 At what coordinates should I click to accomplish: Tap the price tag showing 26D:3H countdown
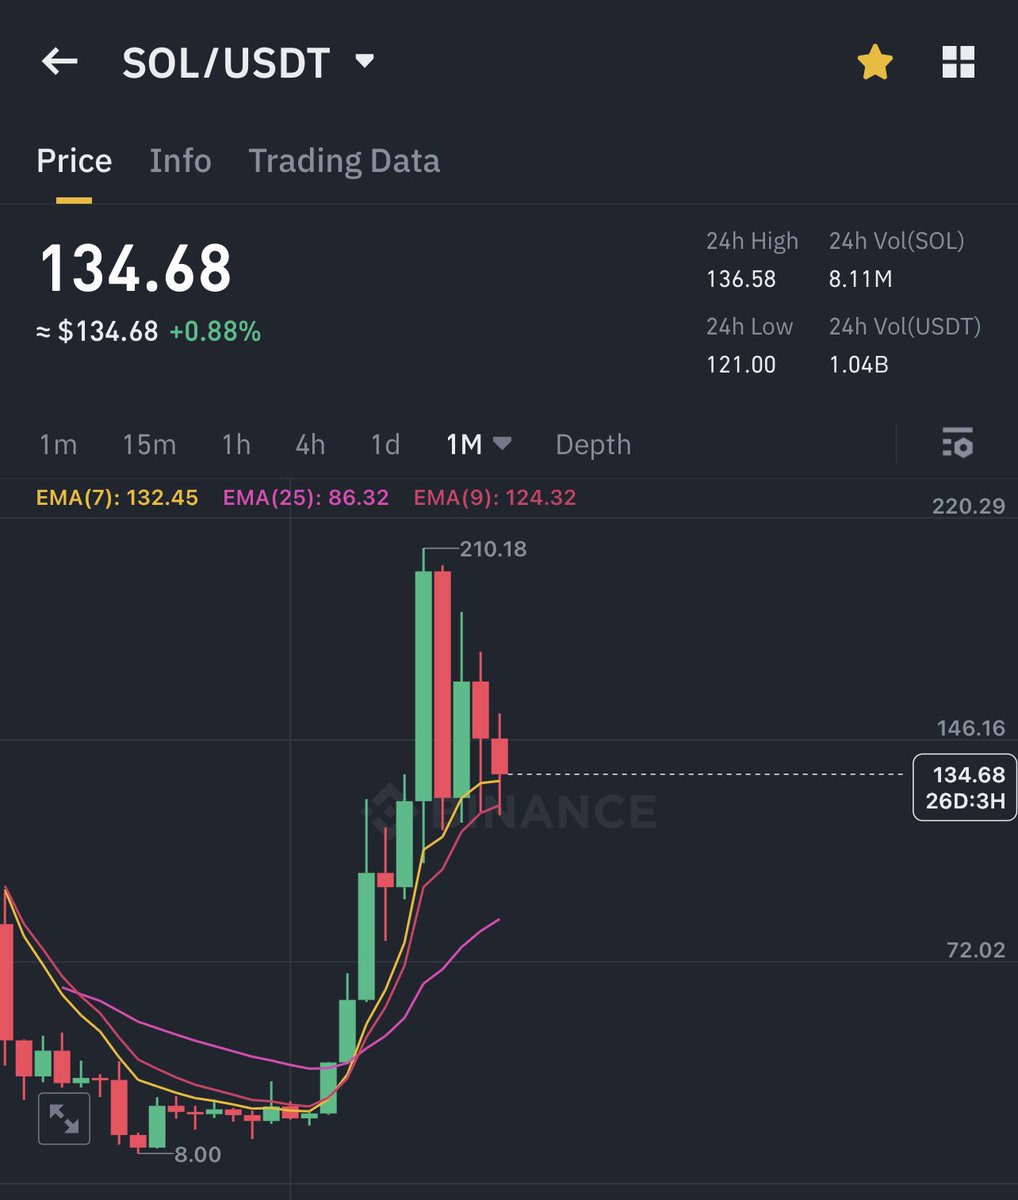point(965,787)
